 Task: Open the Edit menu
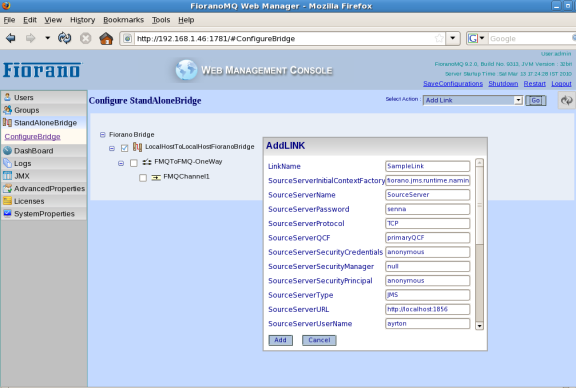click(x=30, y=20)
